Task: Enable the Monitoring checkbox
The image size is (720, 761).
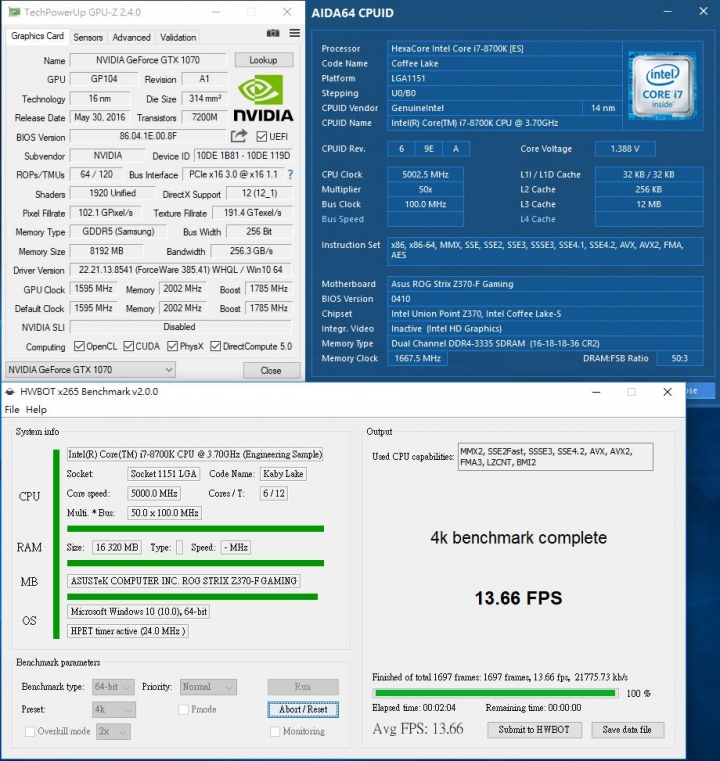Action: [275, 731]
